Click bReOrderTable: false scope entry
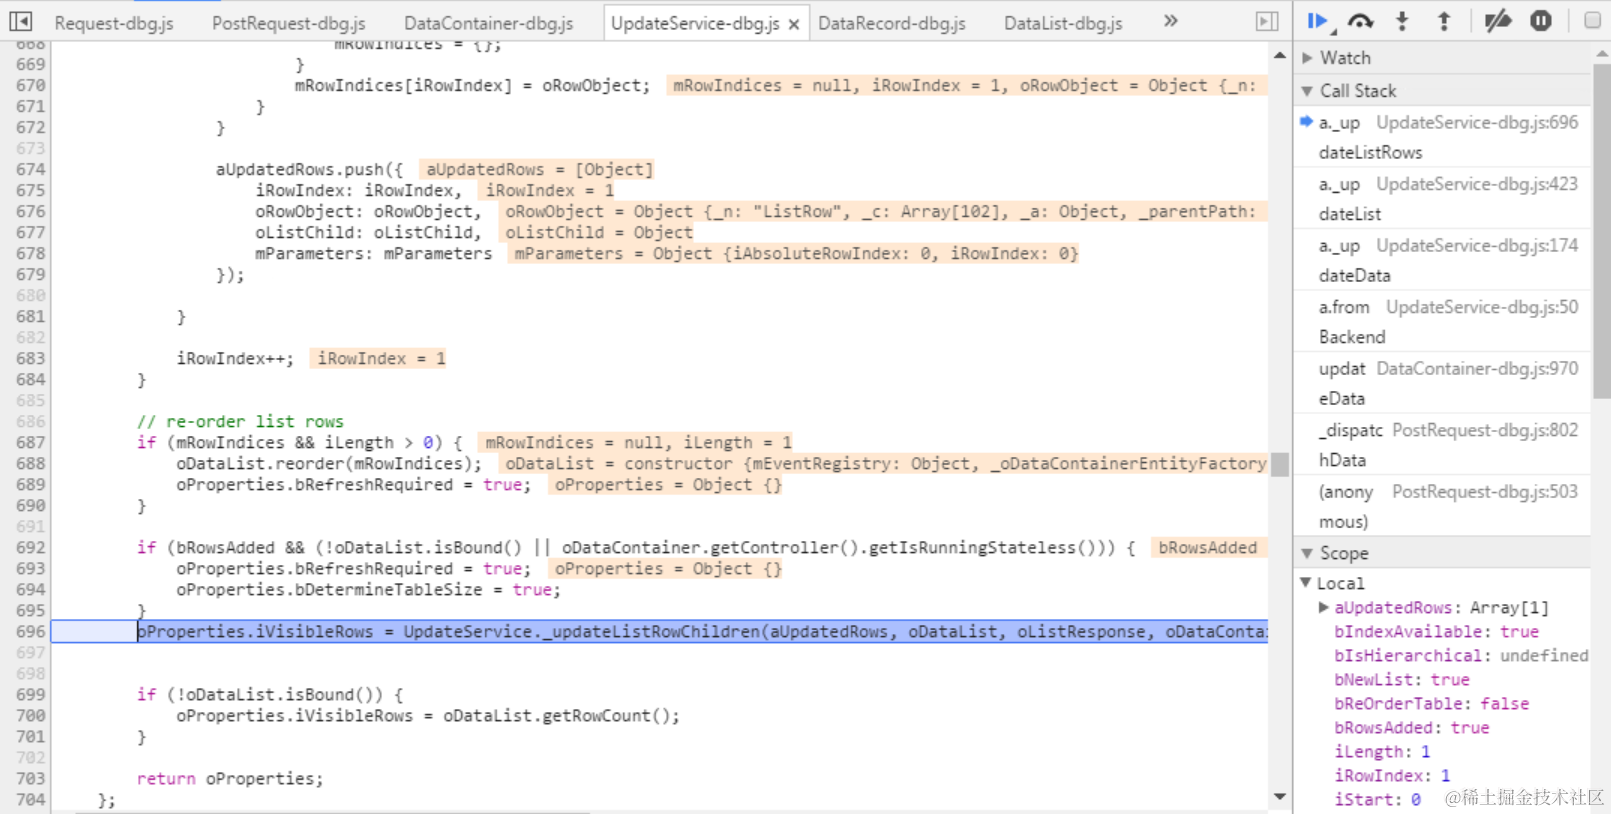The height and width of the screenshot is (814, 1611). [1431, 704]
